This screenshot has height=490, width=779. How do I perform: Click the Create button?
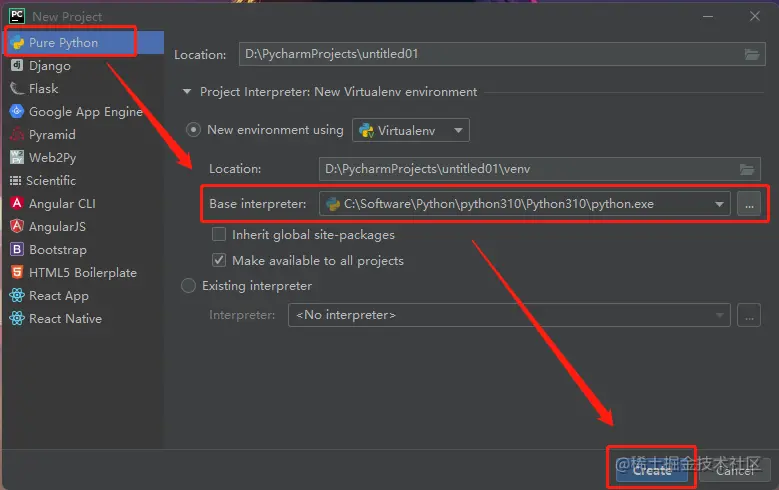[x=652, y=471]
